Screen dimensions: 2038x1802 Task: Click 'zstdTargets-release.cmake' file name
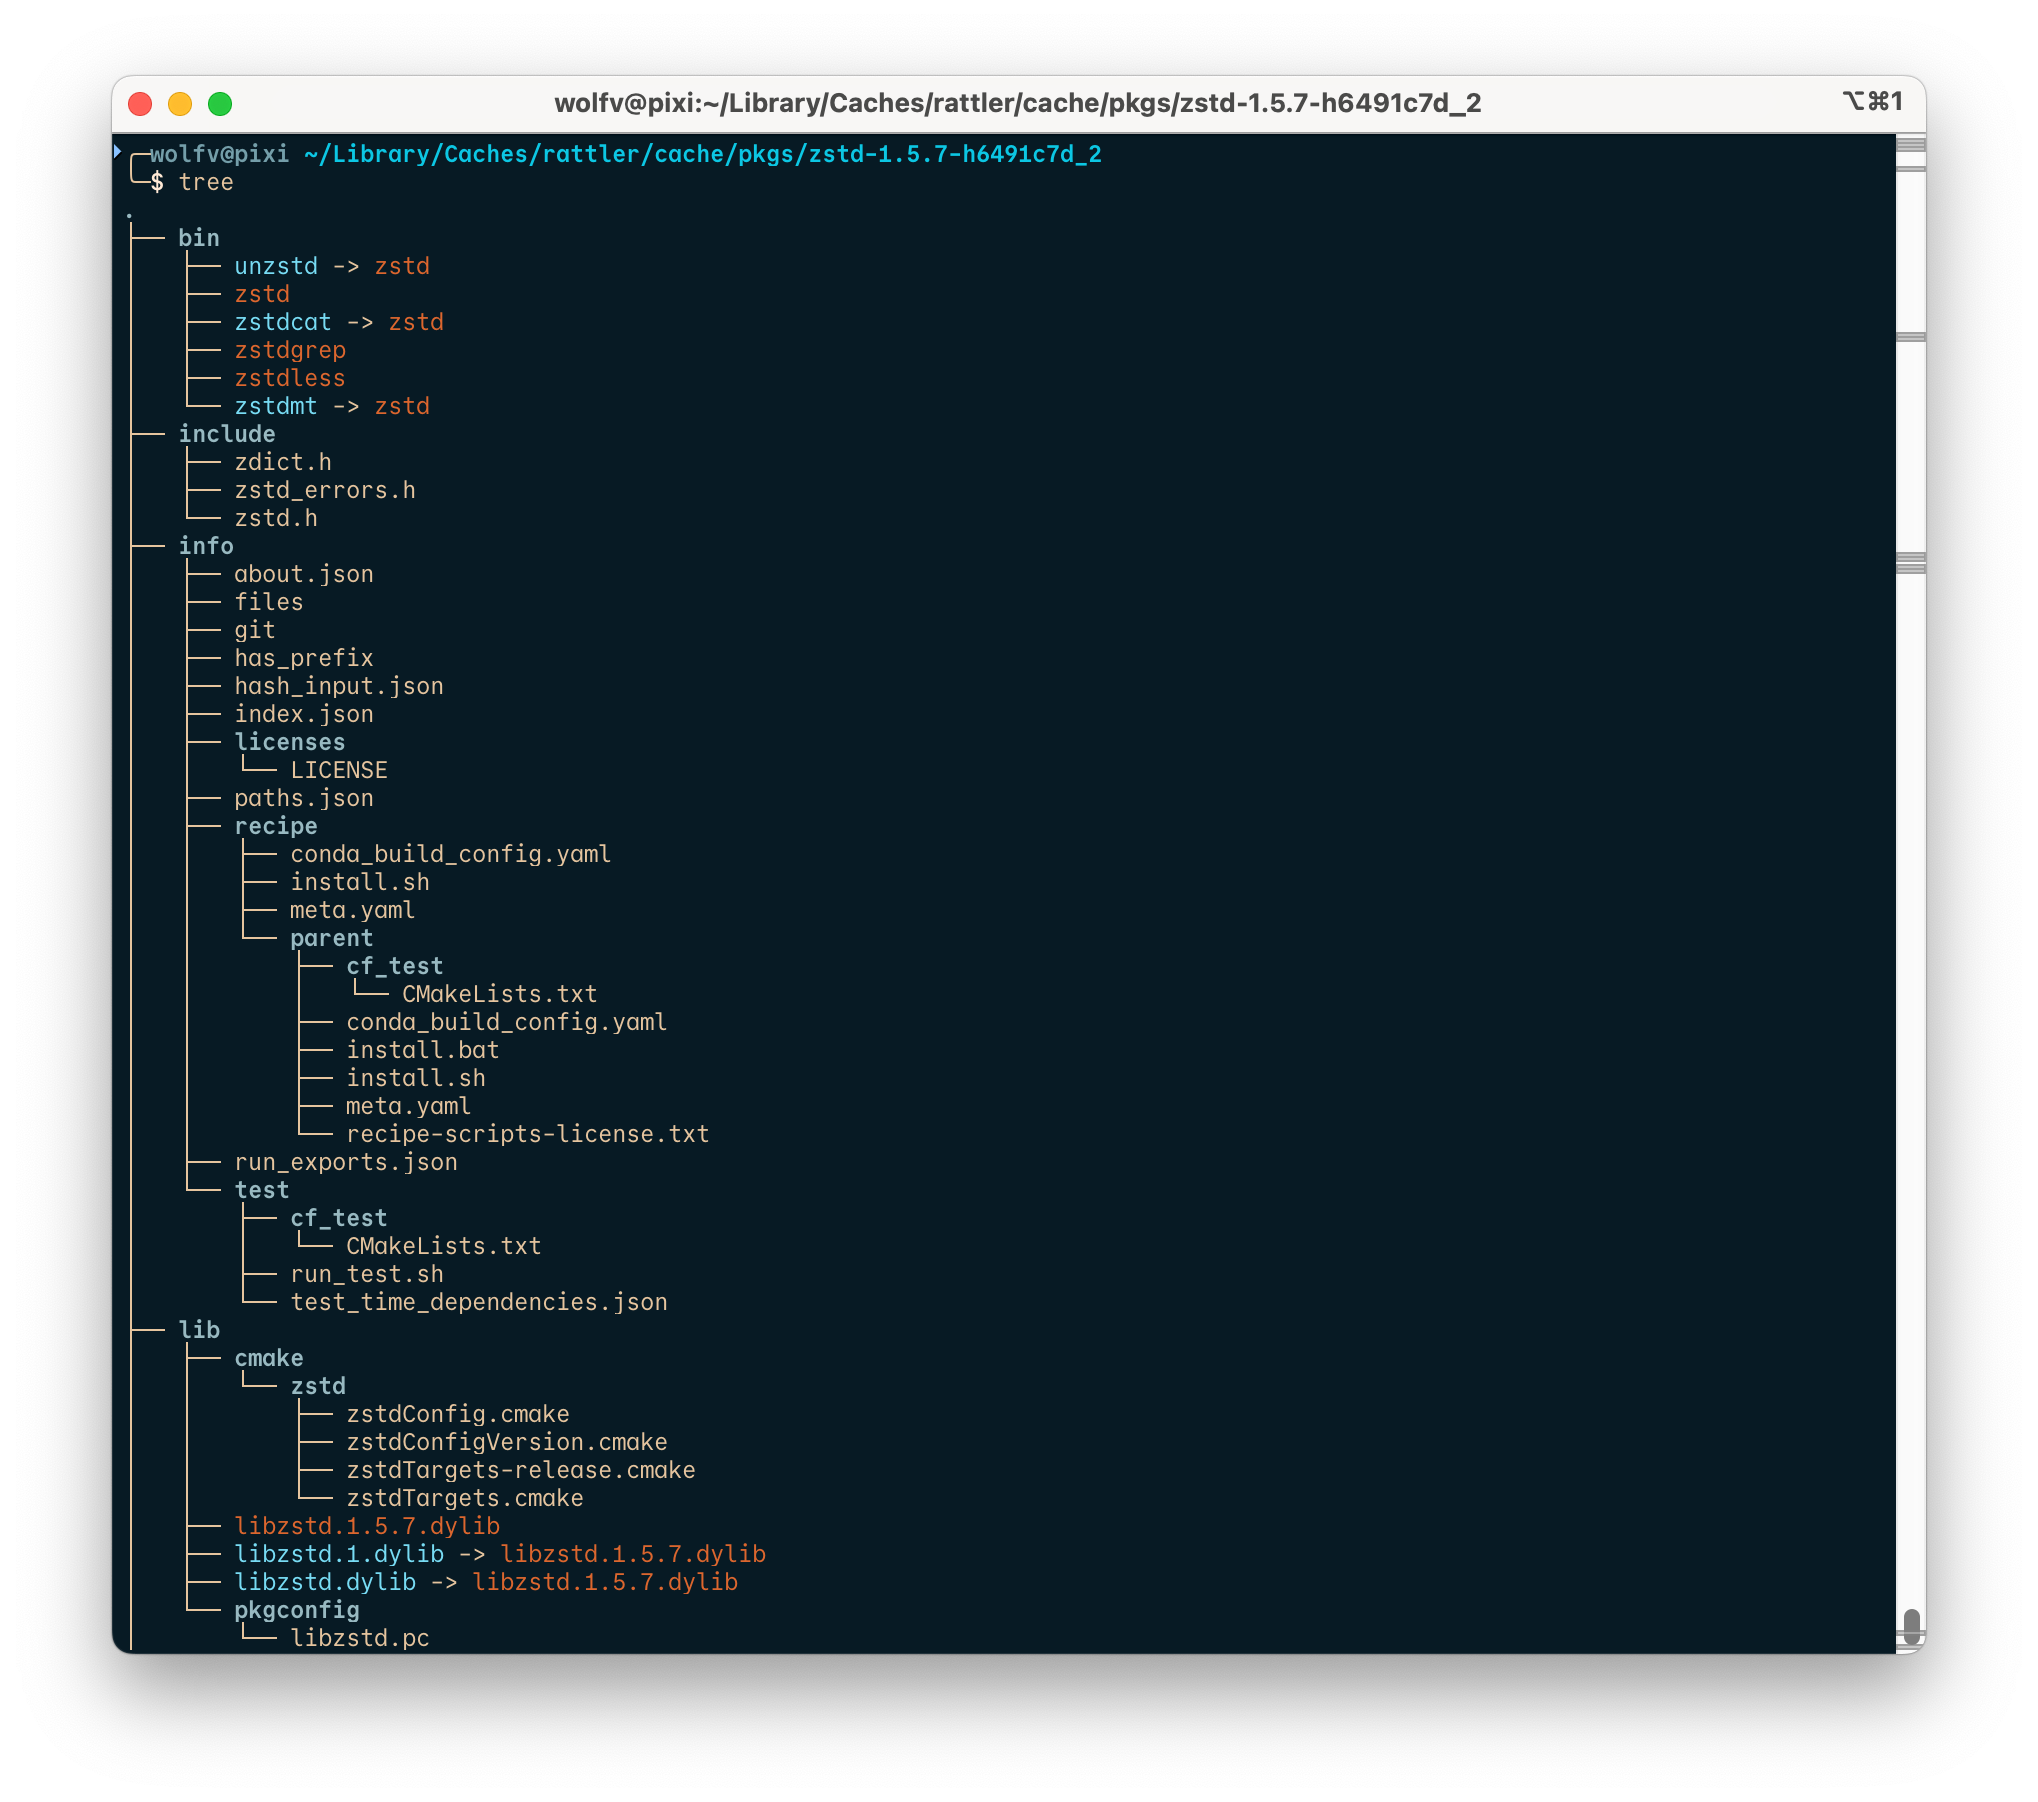click(520, 1470)
